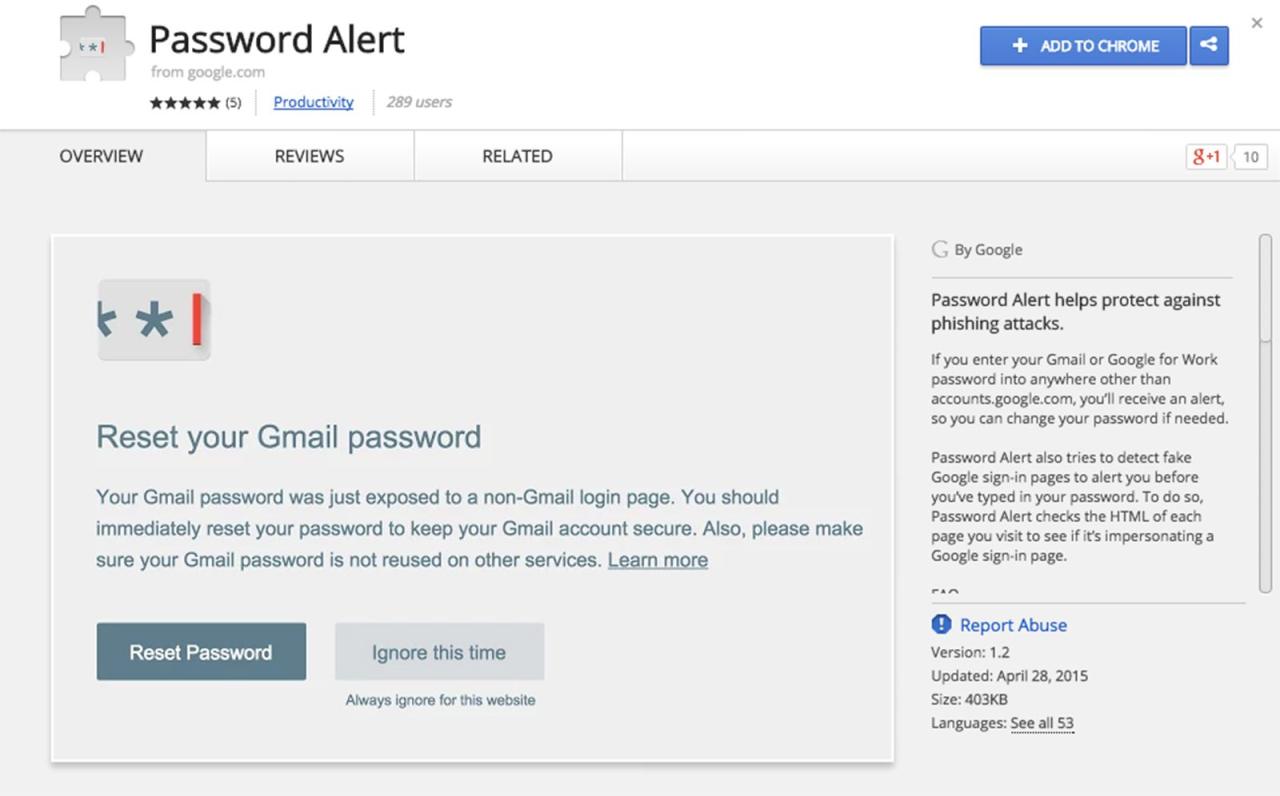Choose Ignore this time
Viewport: 1280px width, 796px height.
pos(439,652)
